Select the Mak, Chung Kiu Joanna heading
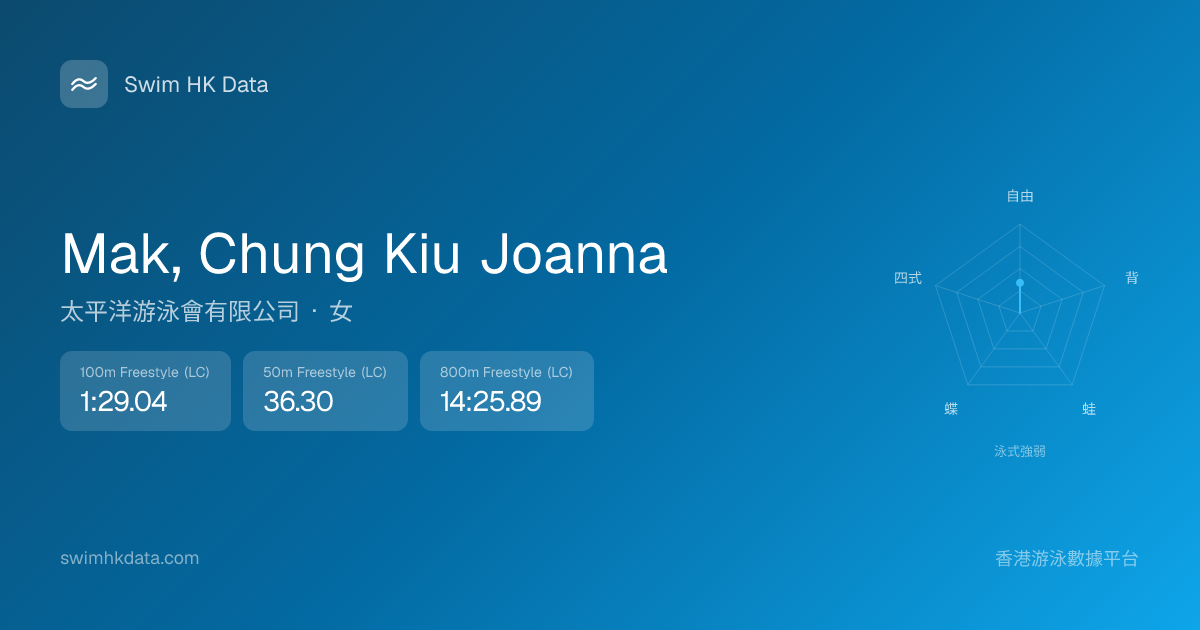 [364, 254]
